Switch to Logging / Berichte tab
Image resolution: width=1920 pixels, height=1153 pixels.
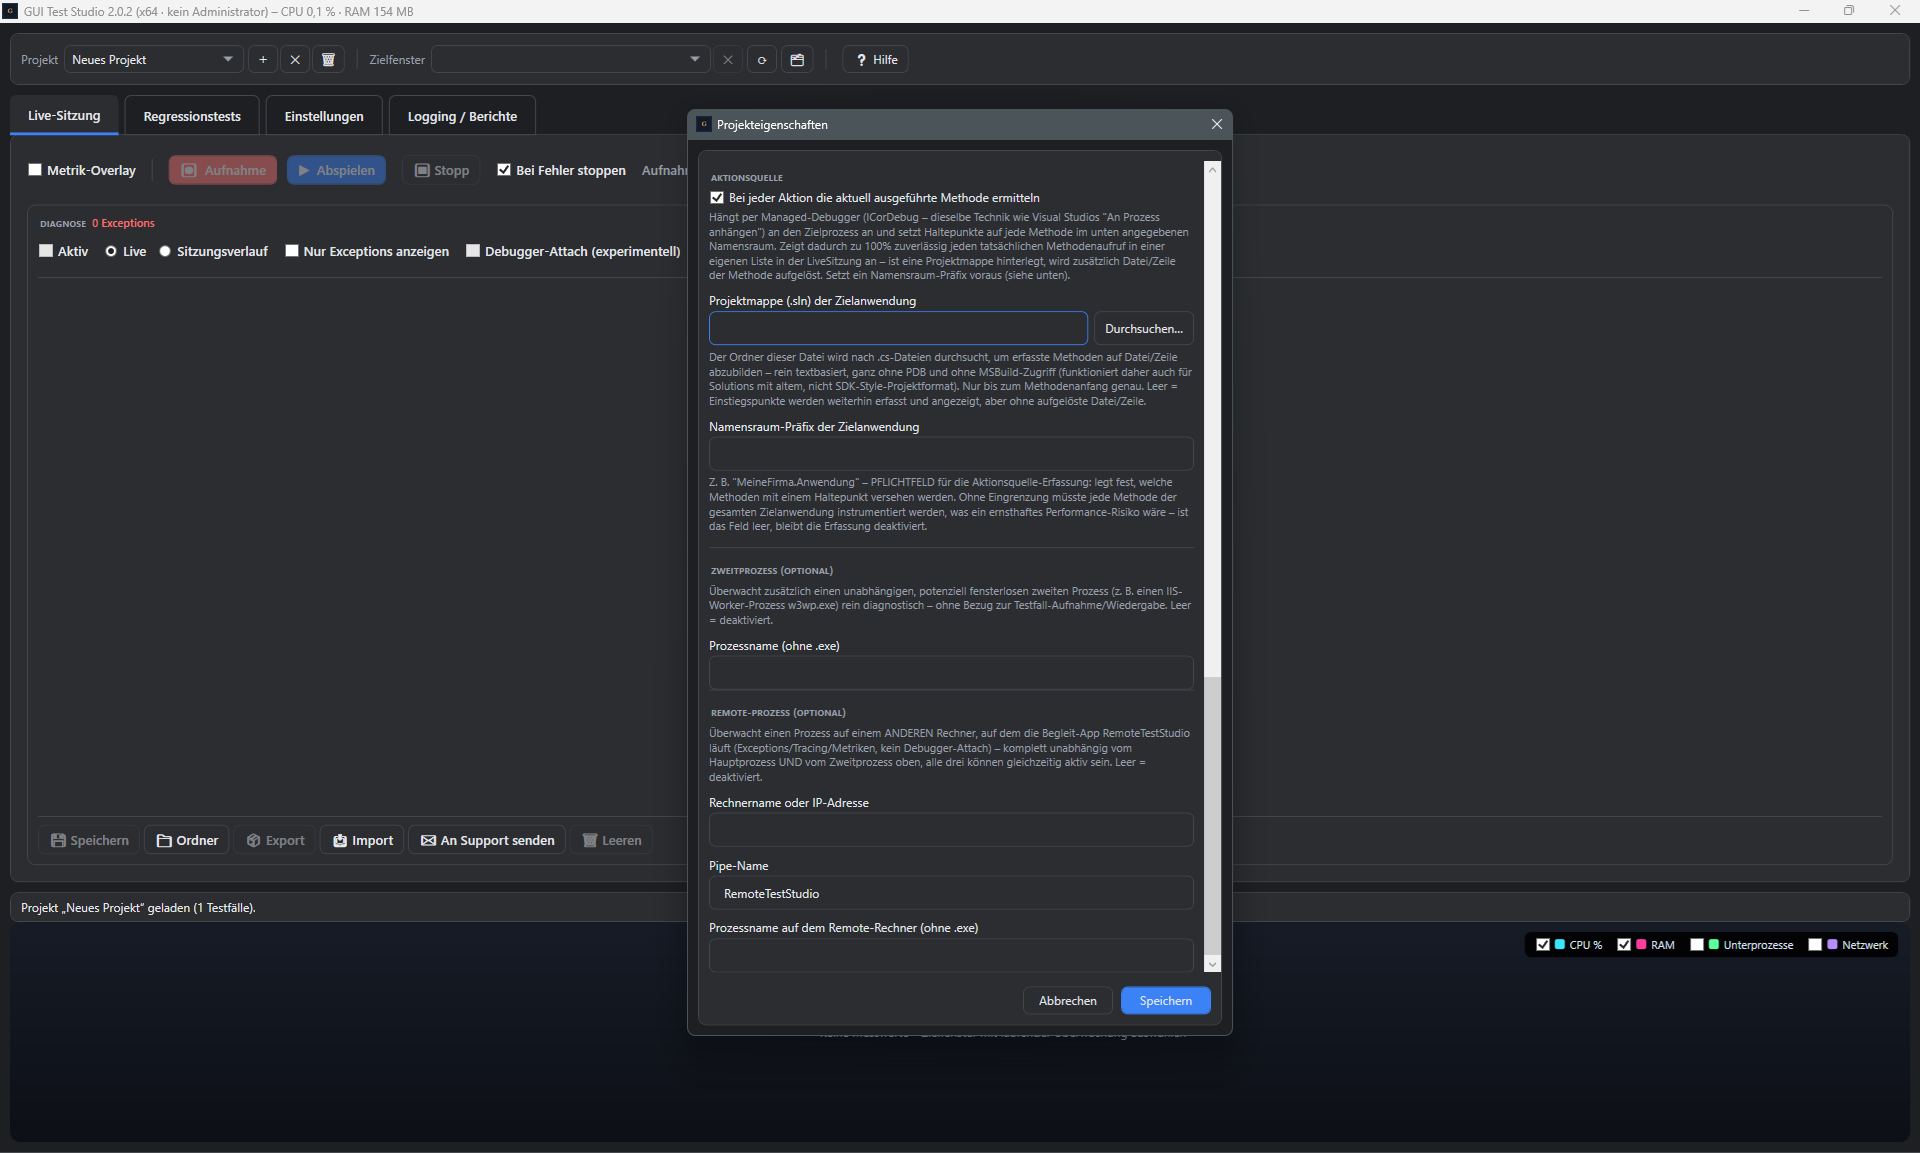(x=462, y=117)
